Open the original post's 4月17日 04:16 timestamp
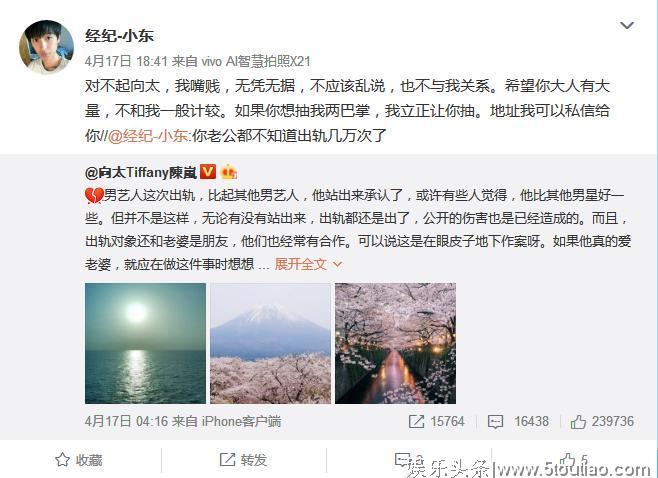658x478 pixels. point(126,421)
